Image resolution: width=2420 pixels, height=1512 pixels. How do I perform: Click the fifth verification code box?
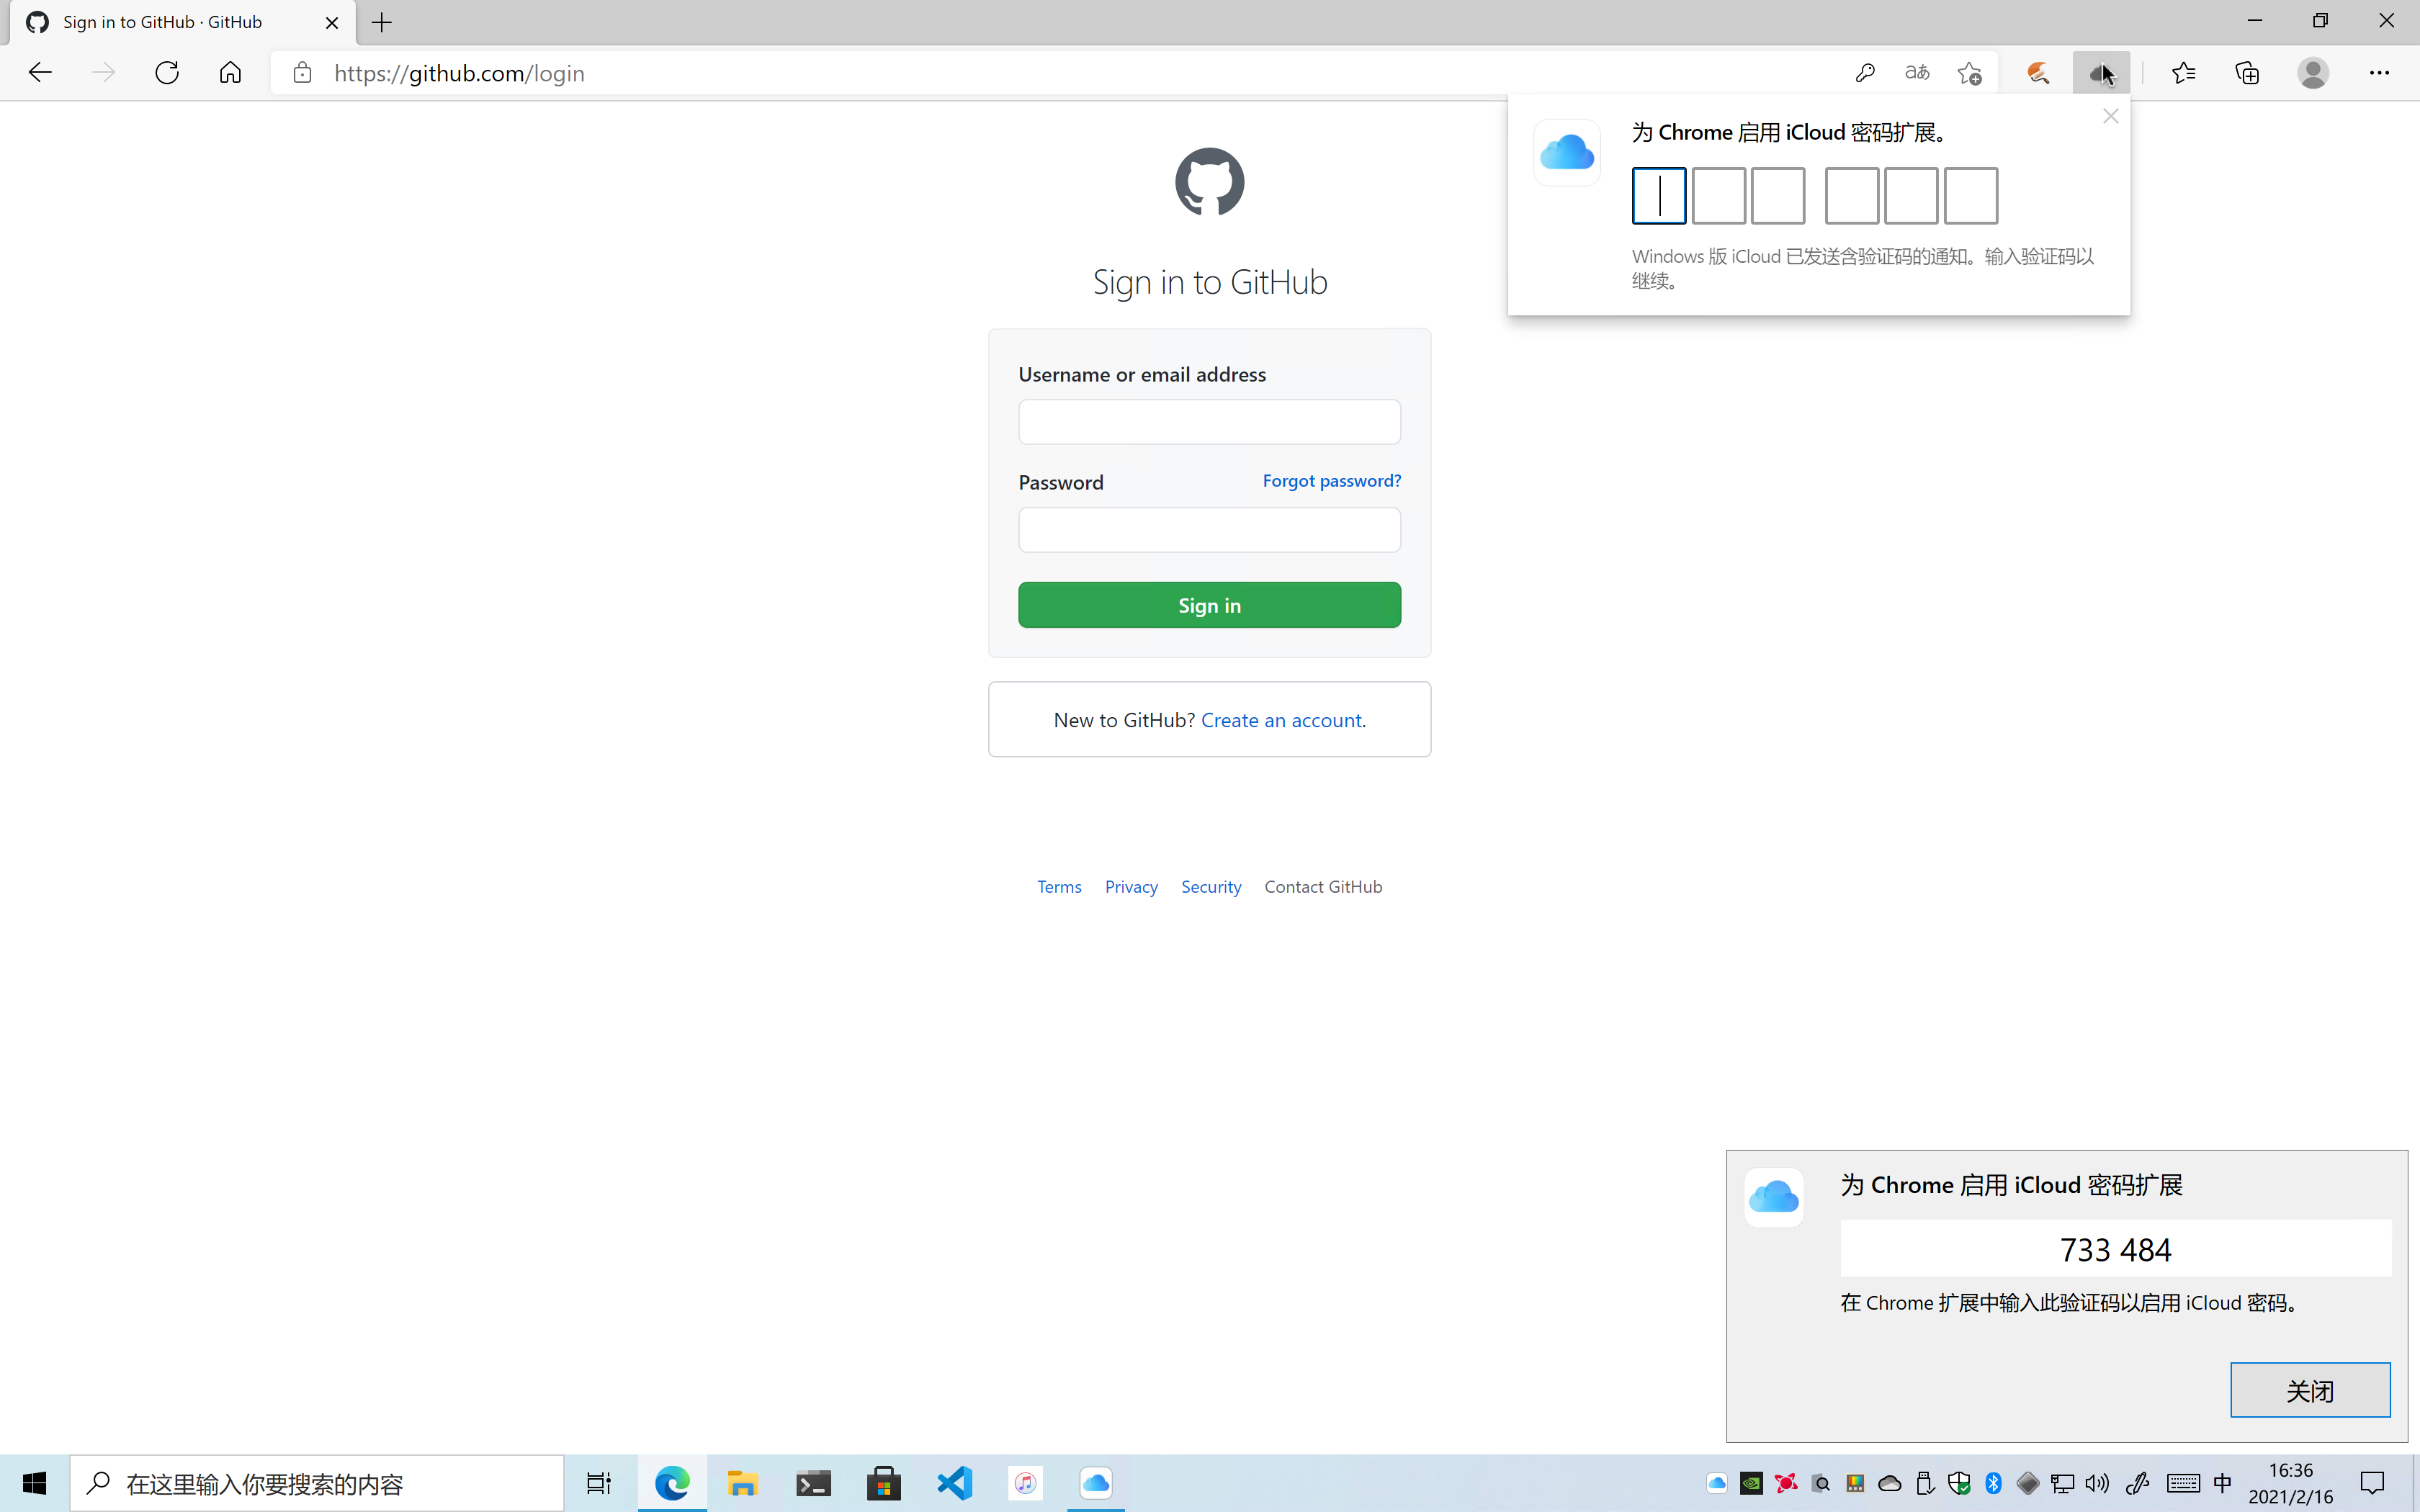[1911, 196]
